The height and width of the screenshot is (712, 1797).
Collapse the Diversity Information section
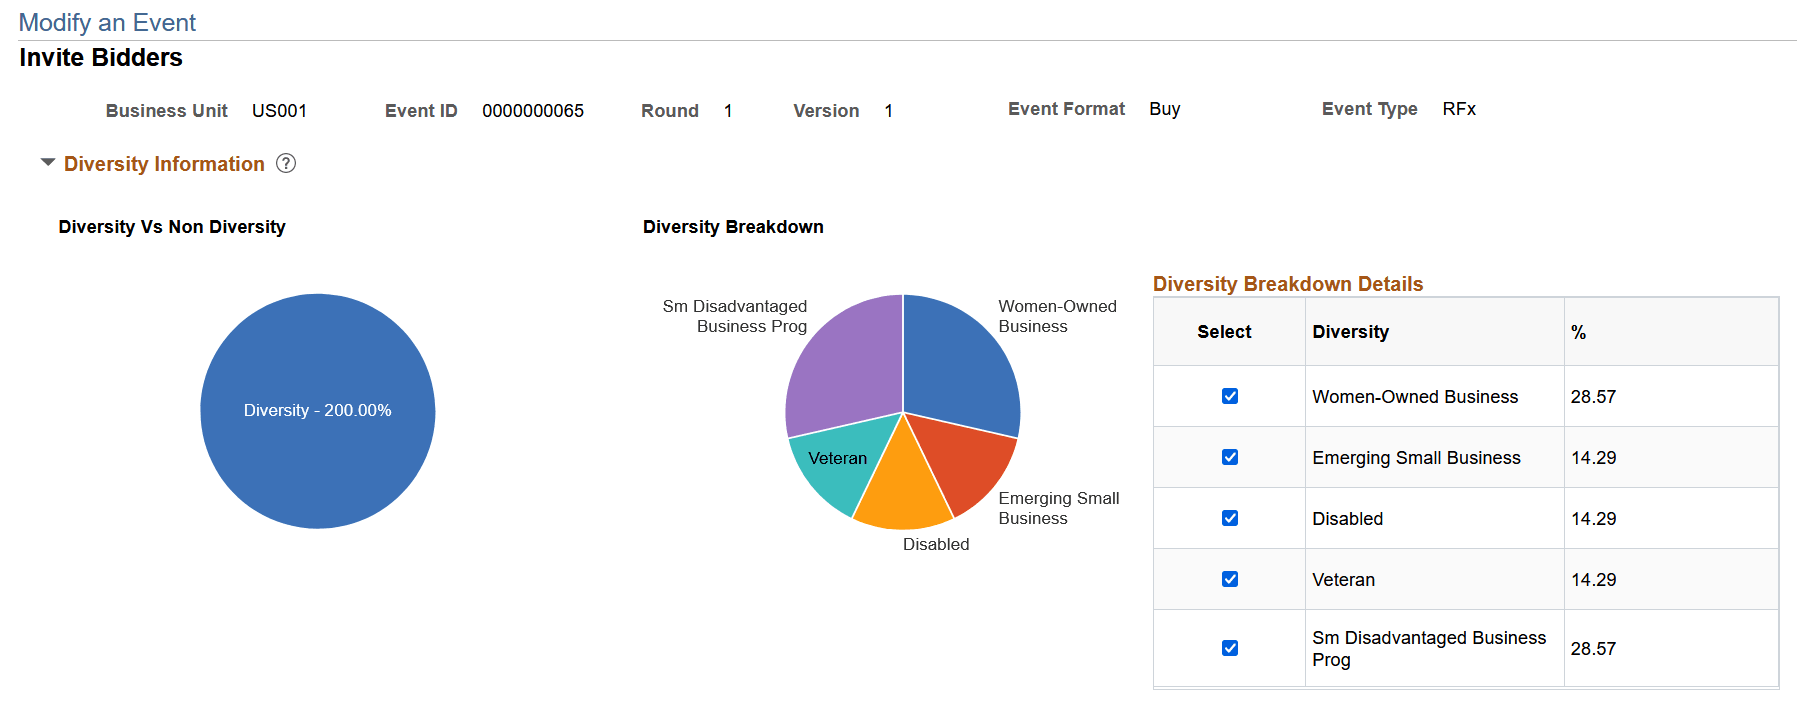click(48, 162)
